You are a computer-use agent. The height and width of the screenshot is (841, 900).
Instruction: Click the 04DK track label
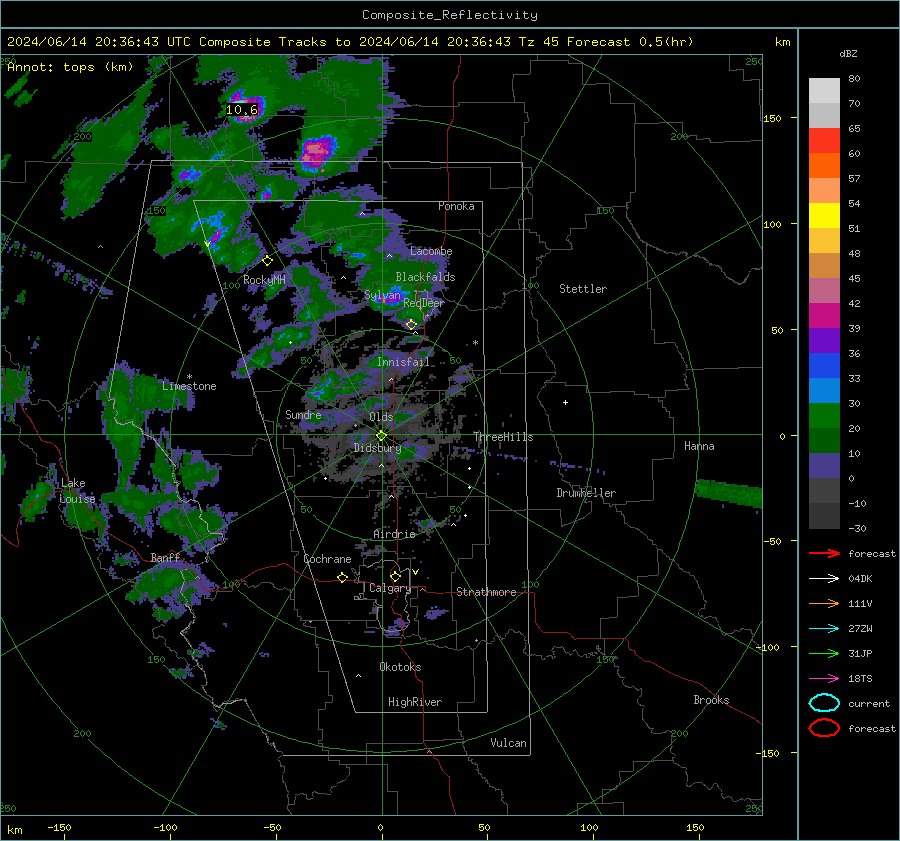coord(860,578)
